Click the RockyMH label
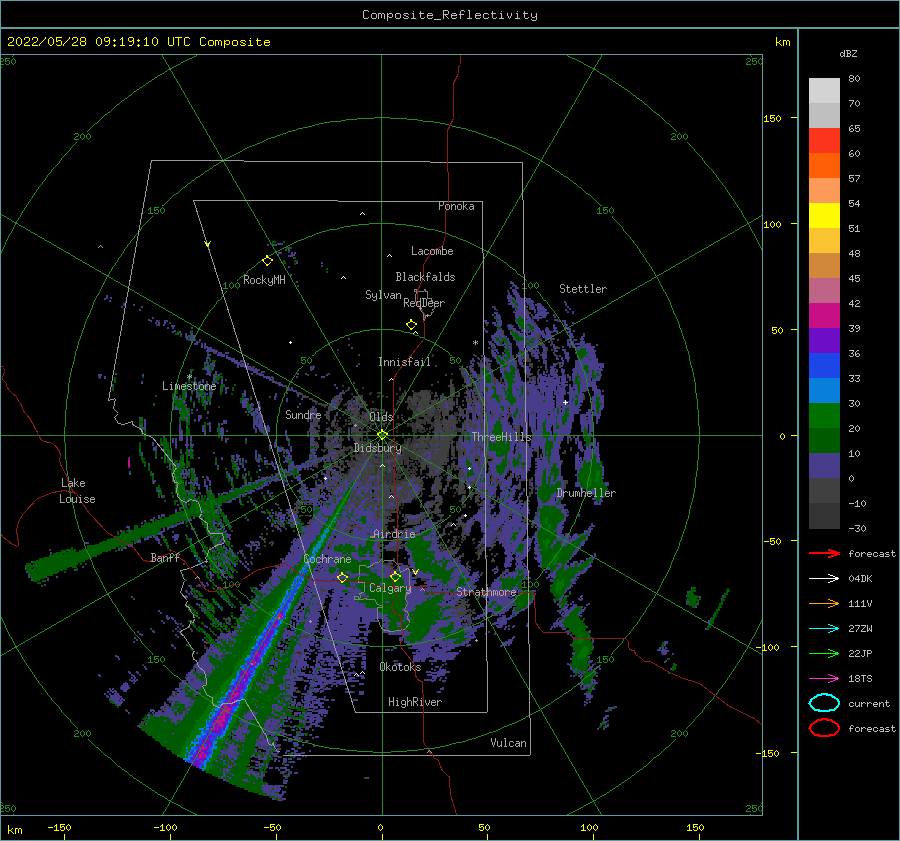 point(264,280)
